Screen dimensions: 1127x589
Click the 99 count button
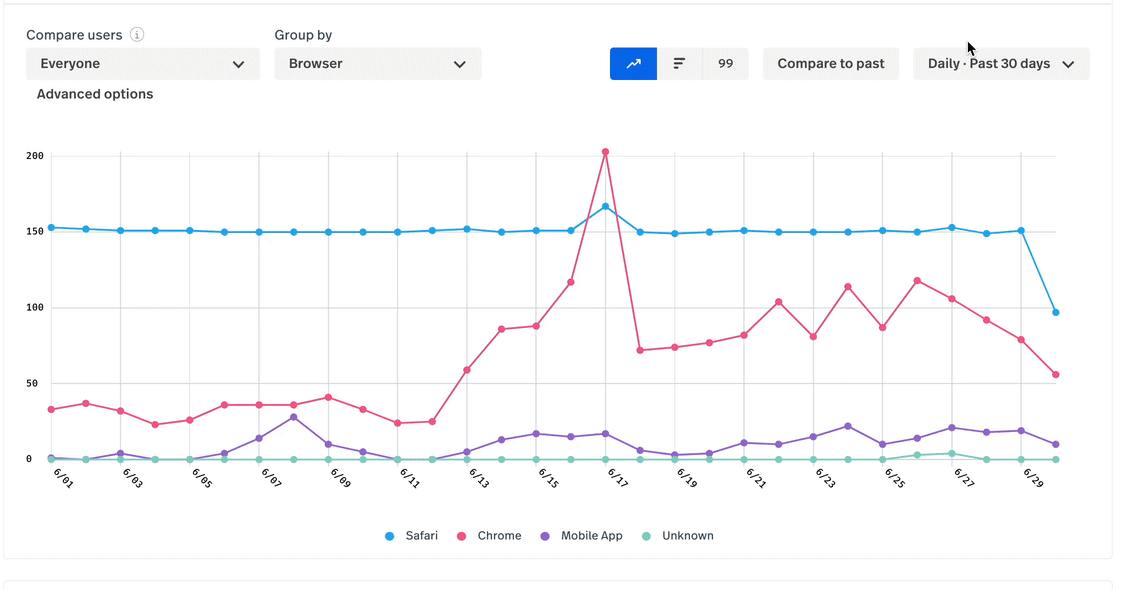click(725, 64)
